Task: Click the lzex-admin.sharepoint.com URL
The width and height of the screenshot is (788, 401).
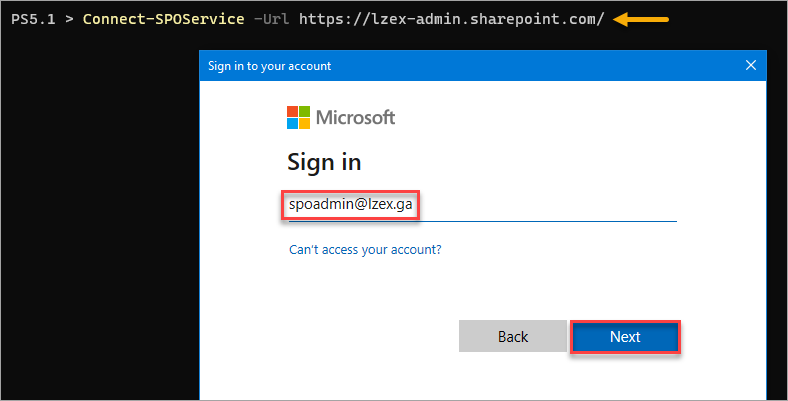Action: click(451, 19)
